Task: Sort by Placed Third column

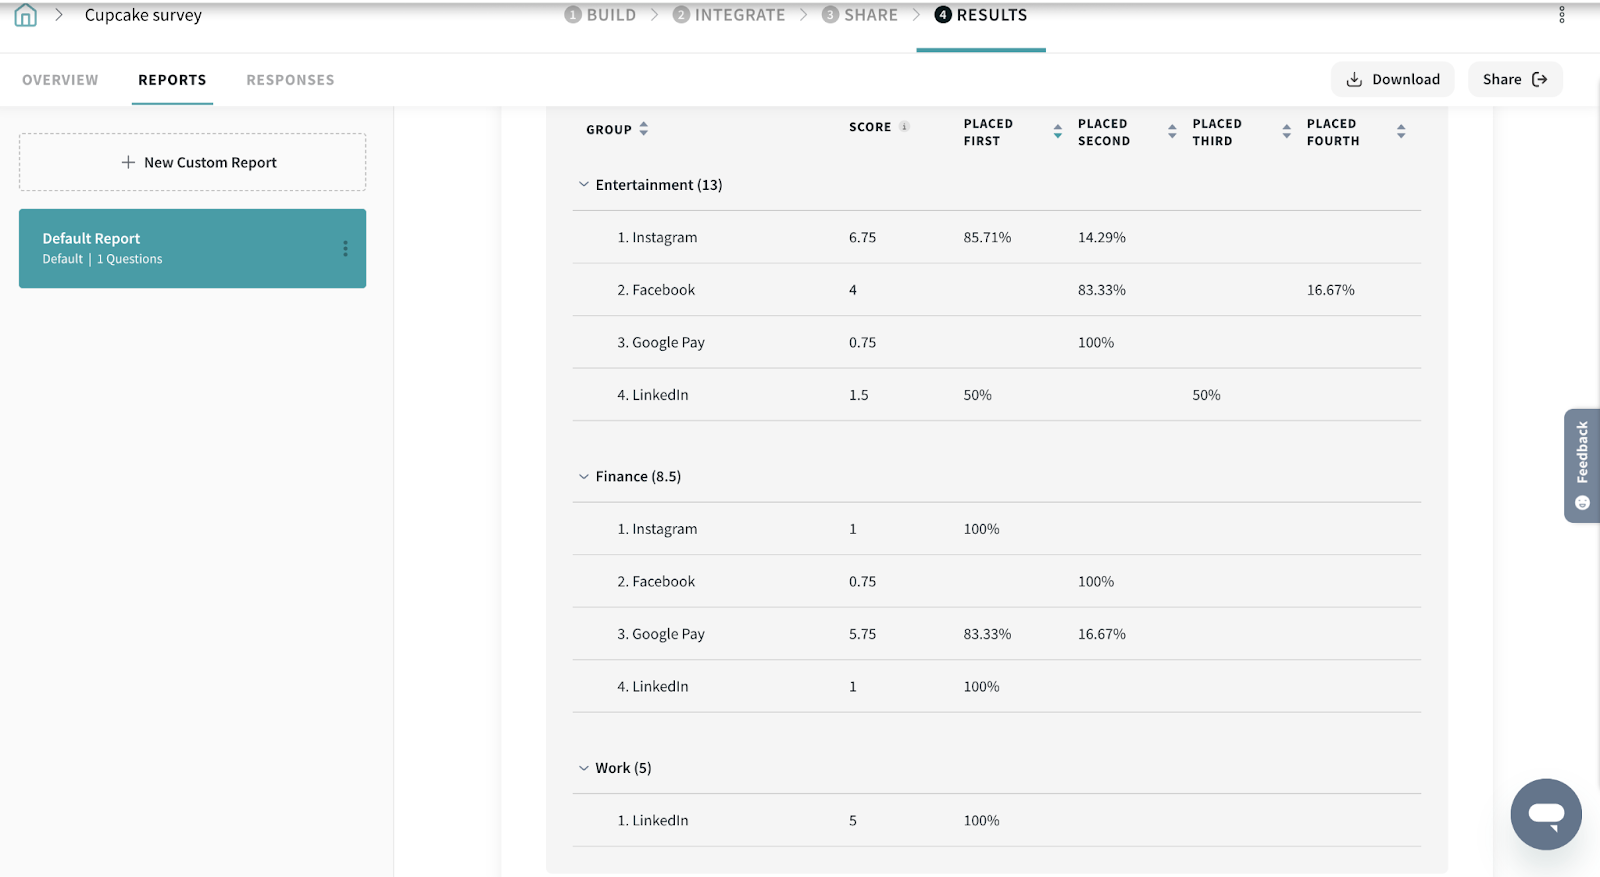Action: click(1286, 132)
